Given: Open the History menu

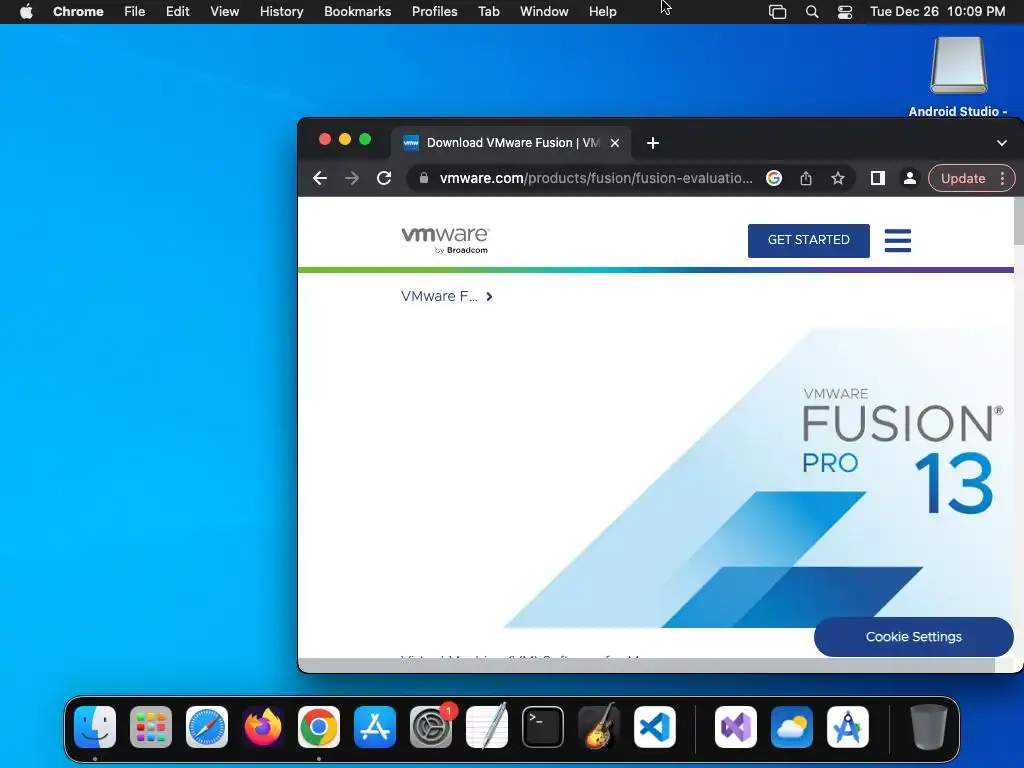Looking at the screenshot, I should (x=281, y=11).
